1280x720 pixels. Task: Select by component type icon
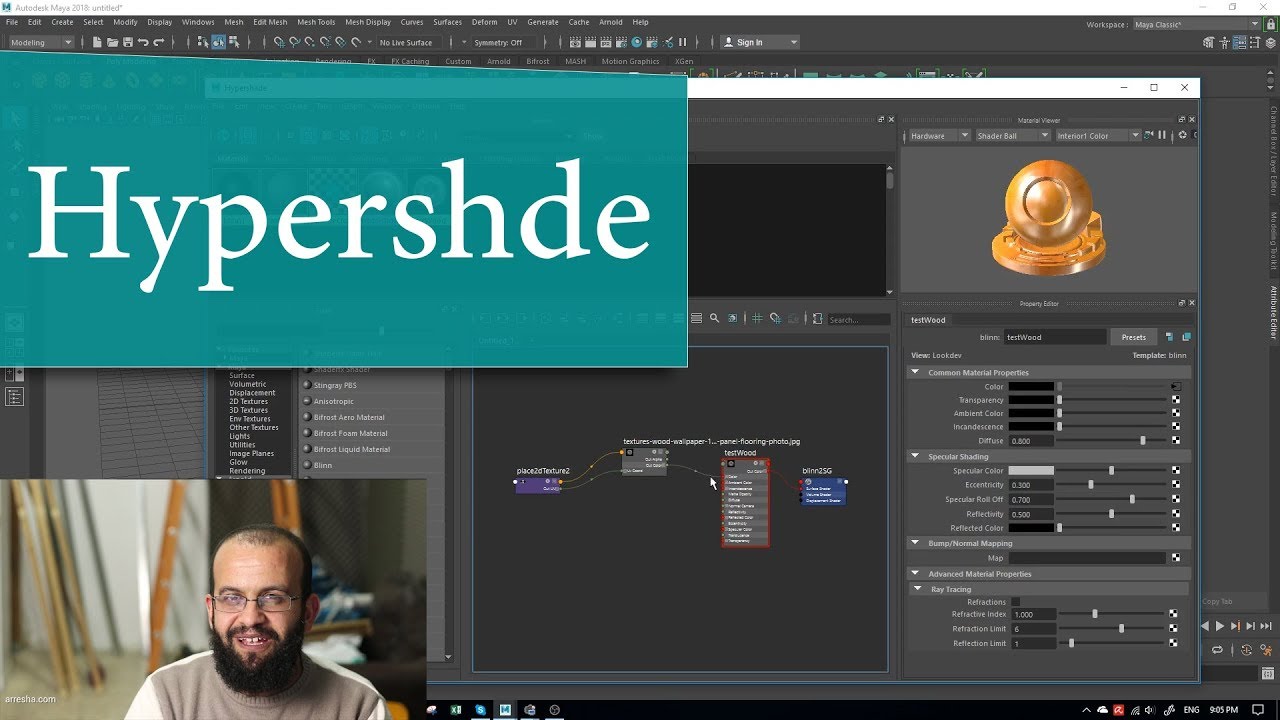tap(234, 42)
